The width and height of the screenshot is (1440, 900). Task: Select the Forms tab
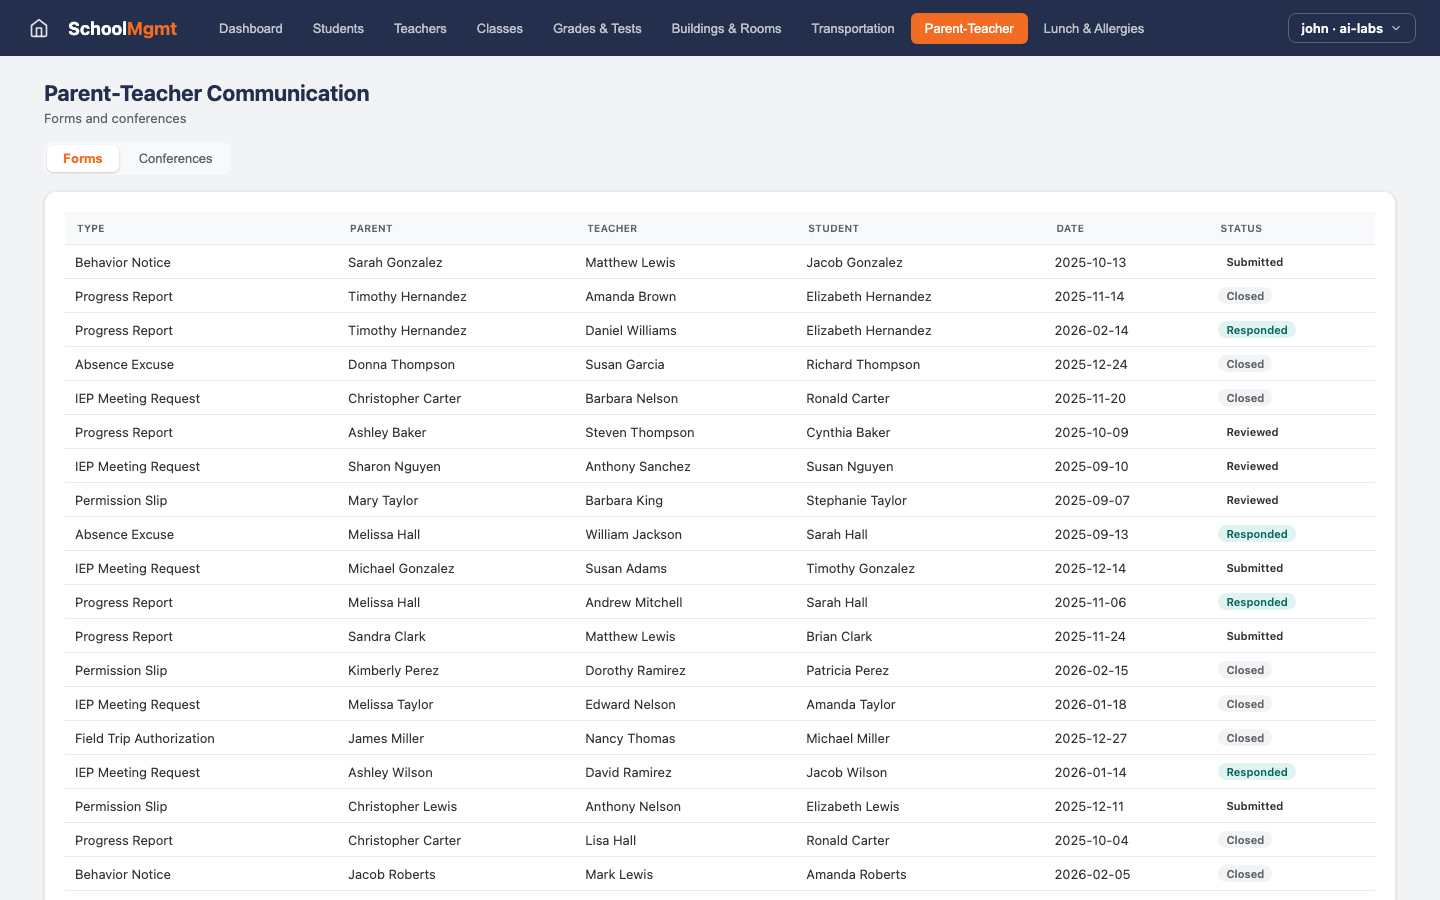[82, 158]
